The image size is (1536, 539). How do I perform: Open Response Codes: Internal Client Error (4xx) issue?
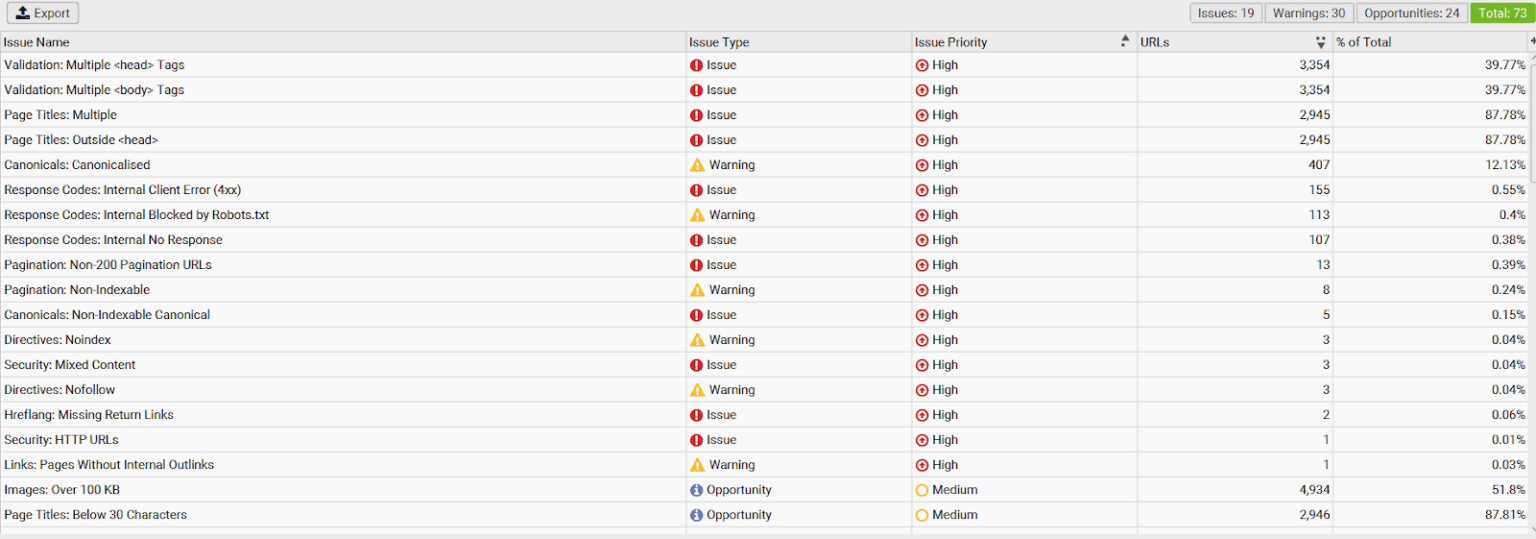tap(122, 190)
